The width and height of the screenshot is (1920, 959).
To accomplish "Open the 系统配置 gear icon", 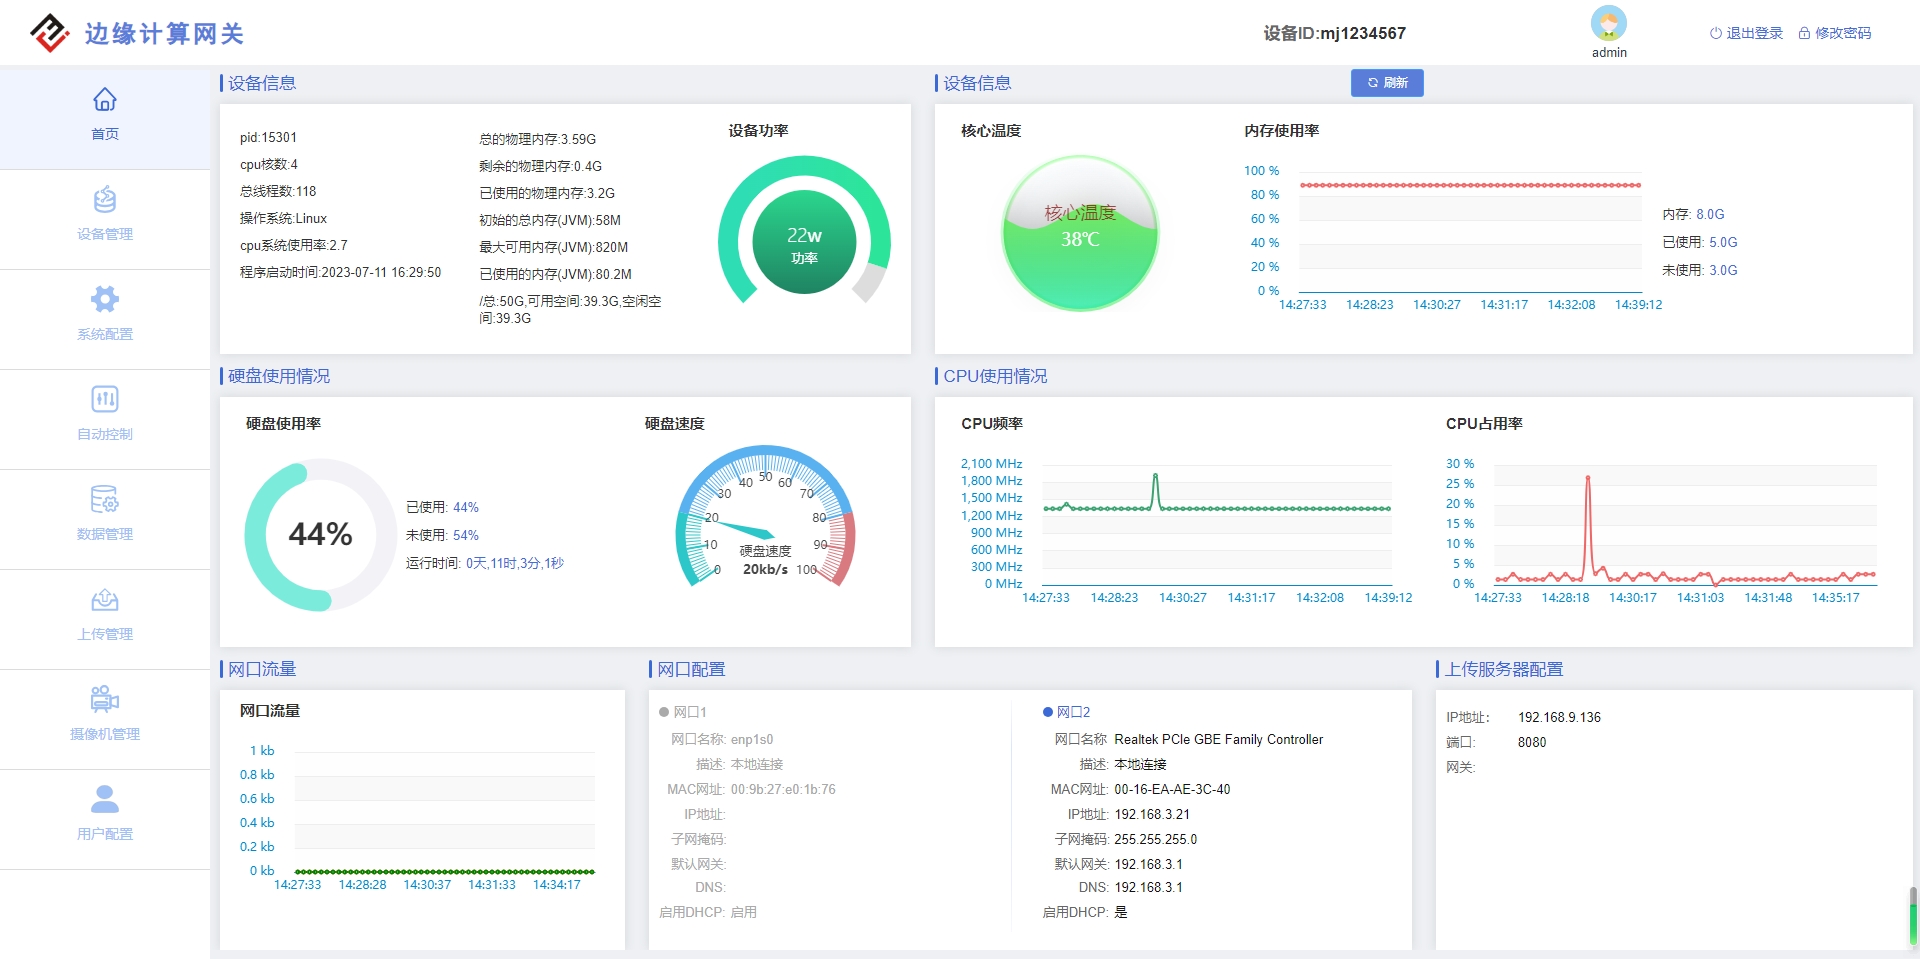I will click(x=105, y=299).
